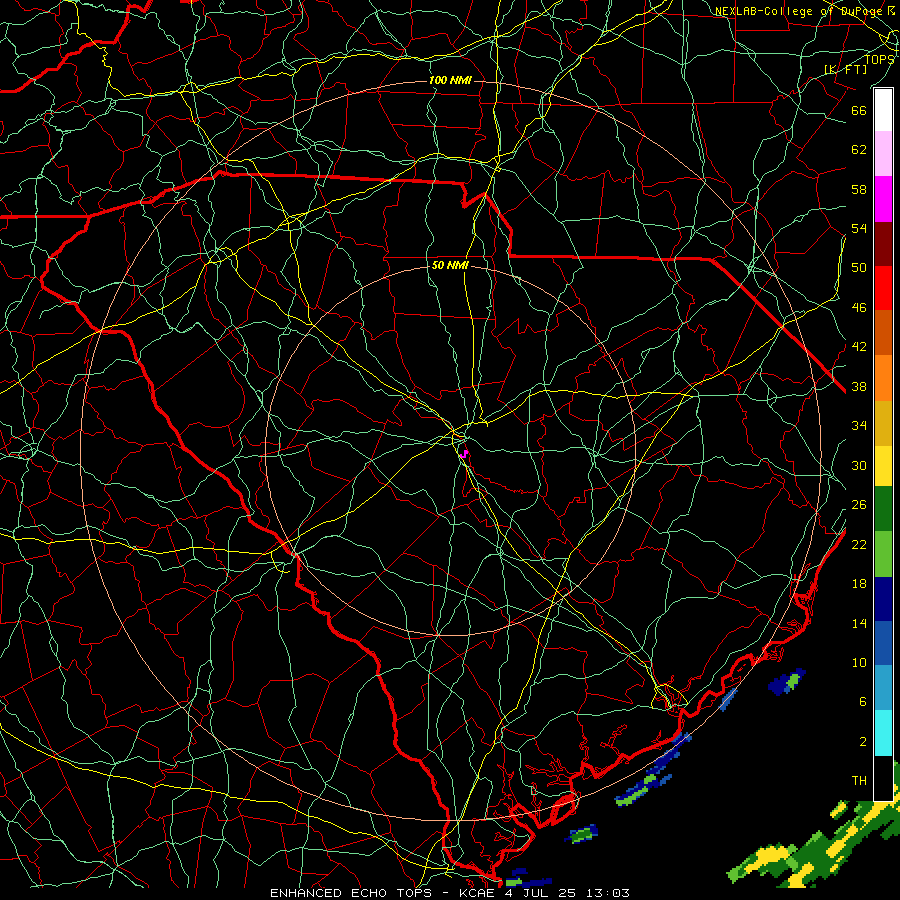Click the cyan swatch in the legend
Screen dimensions: 900x900
click(883, 733)
